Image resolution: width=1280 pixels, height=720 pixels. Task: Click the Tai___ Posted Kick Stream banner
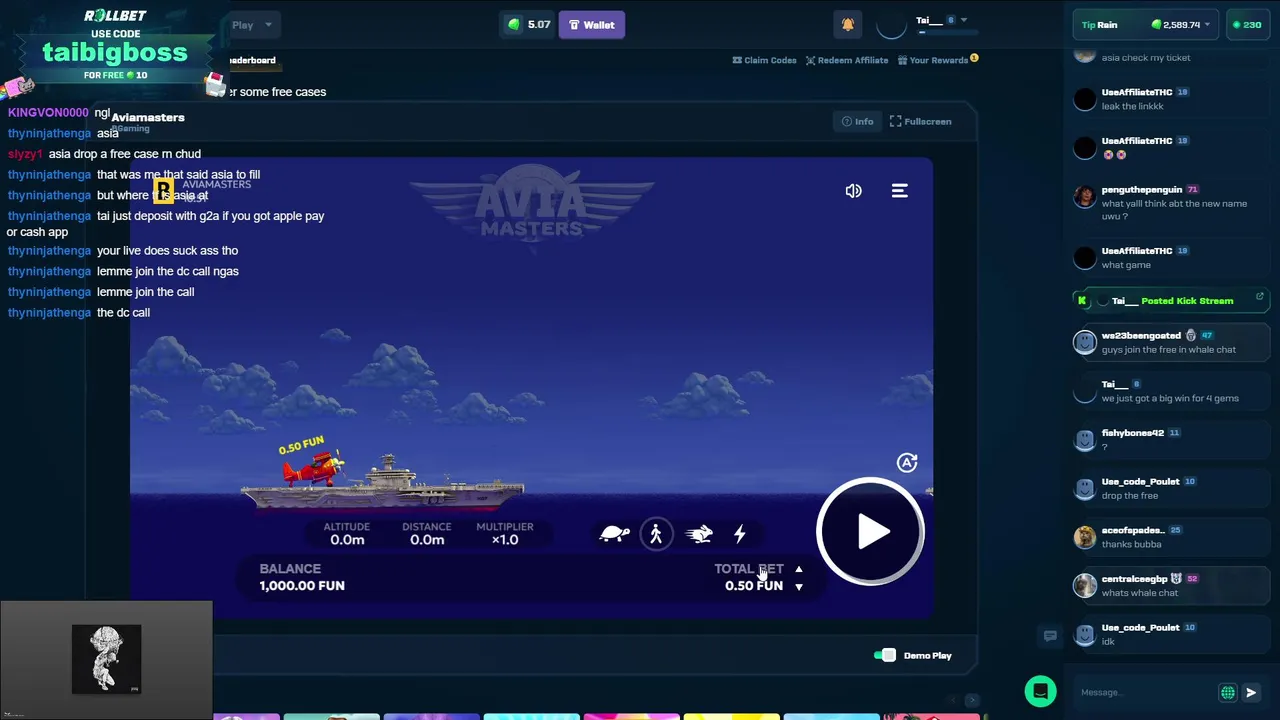[1170, 300]
